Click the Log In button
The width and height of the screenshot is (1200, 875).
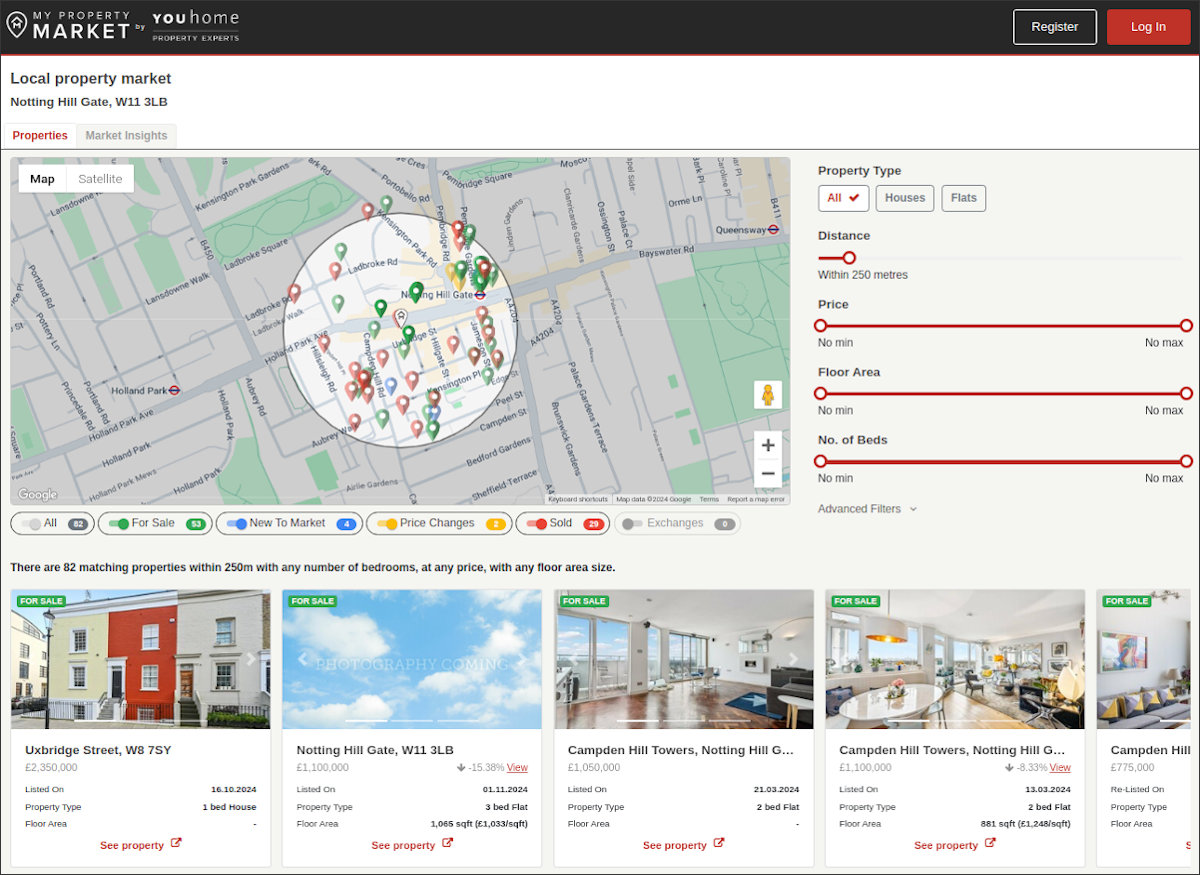pos(1148,27)
